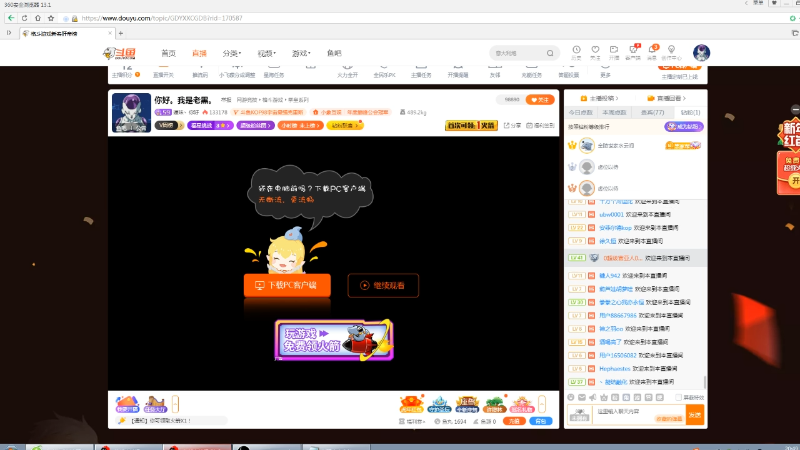800x450 pixels.
Task: Open 任务大厅 task hall icon
Action: (x=155, y=404)
